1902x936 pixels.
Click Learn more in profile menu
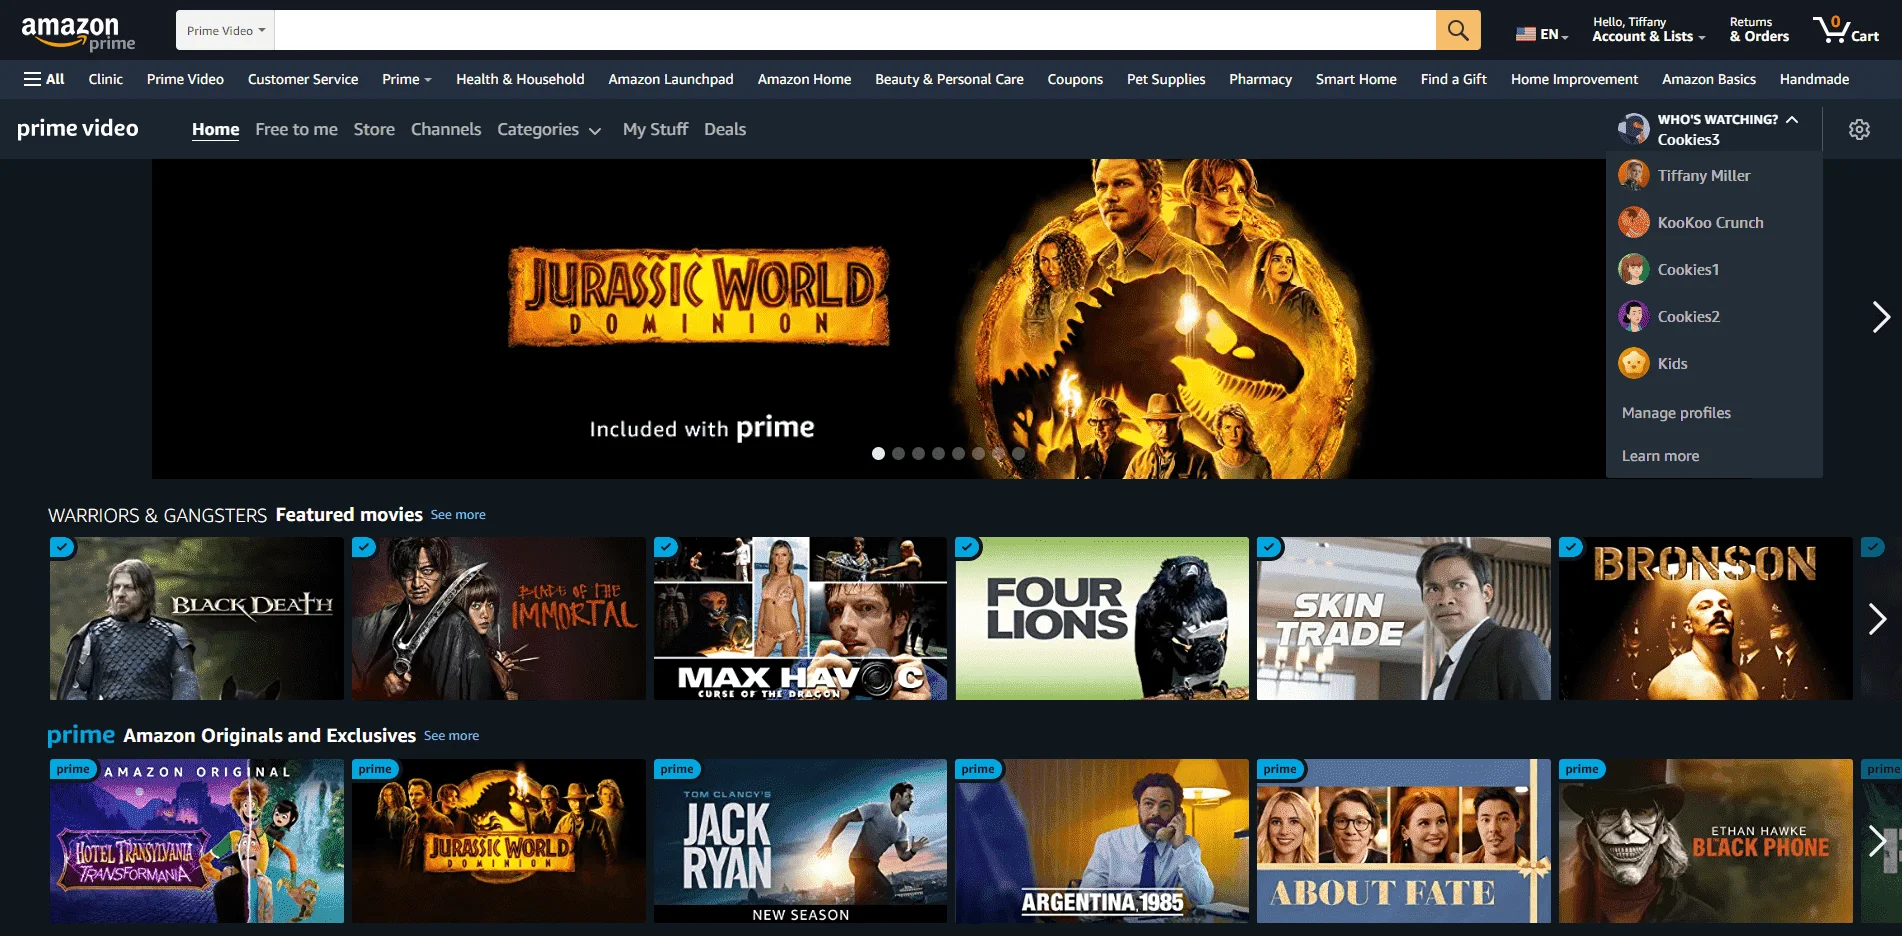click(1660, 456)
